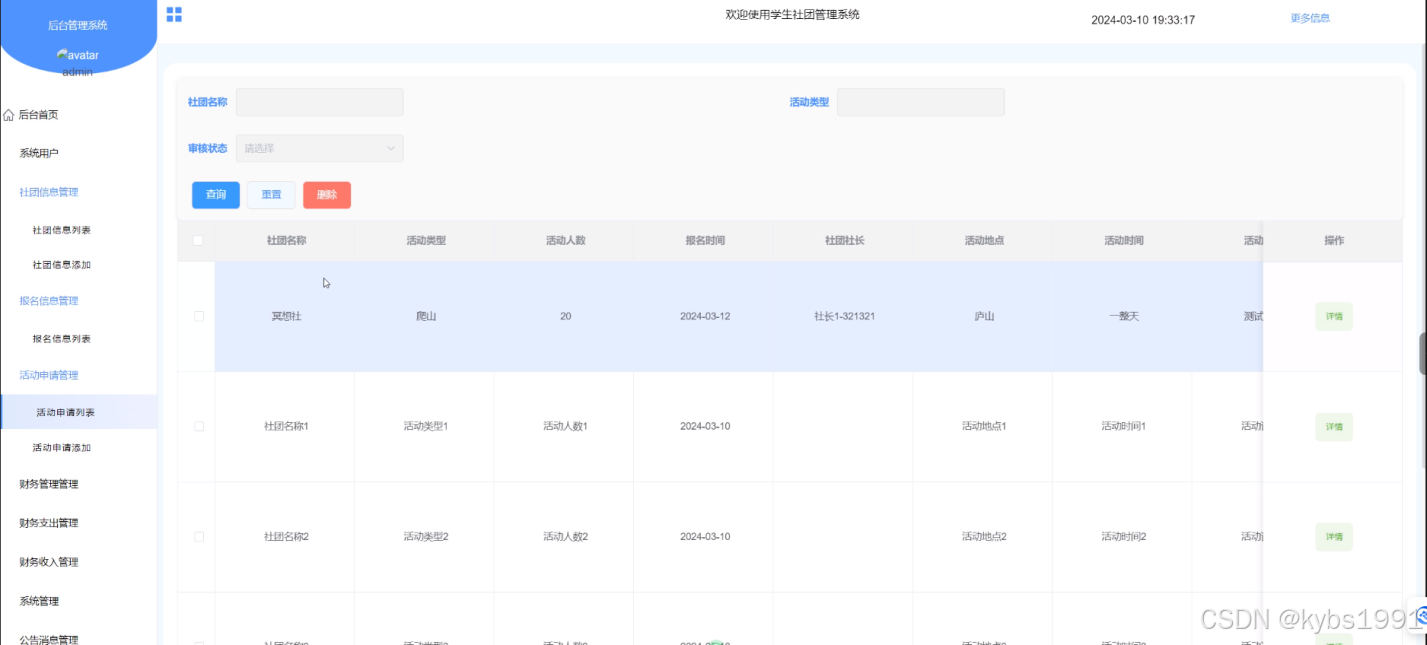Check the 社团名称1 row checkbox
1427x645 pixels.
click(198, 426)
